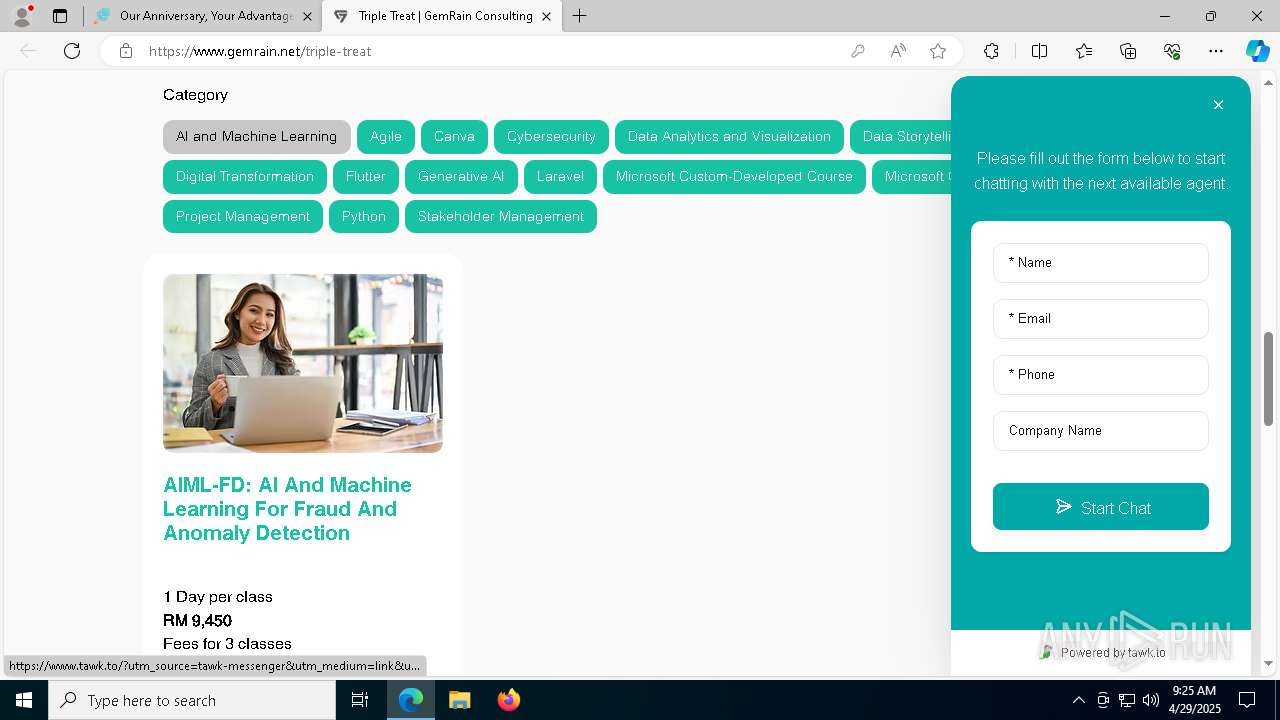The height and width of the screenshot is (720, 1280).
Task: Click the taskbar search box
Action: click(192, 700)
